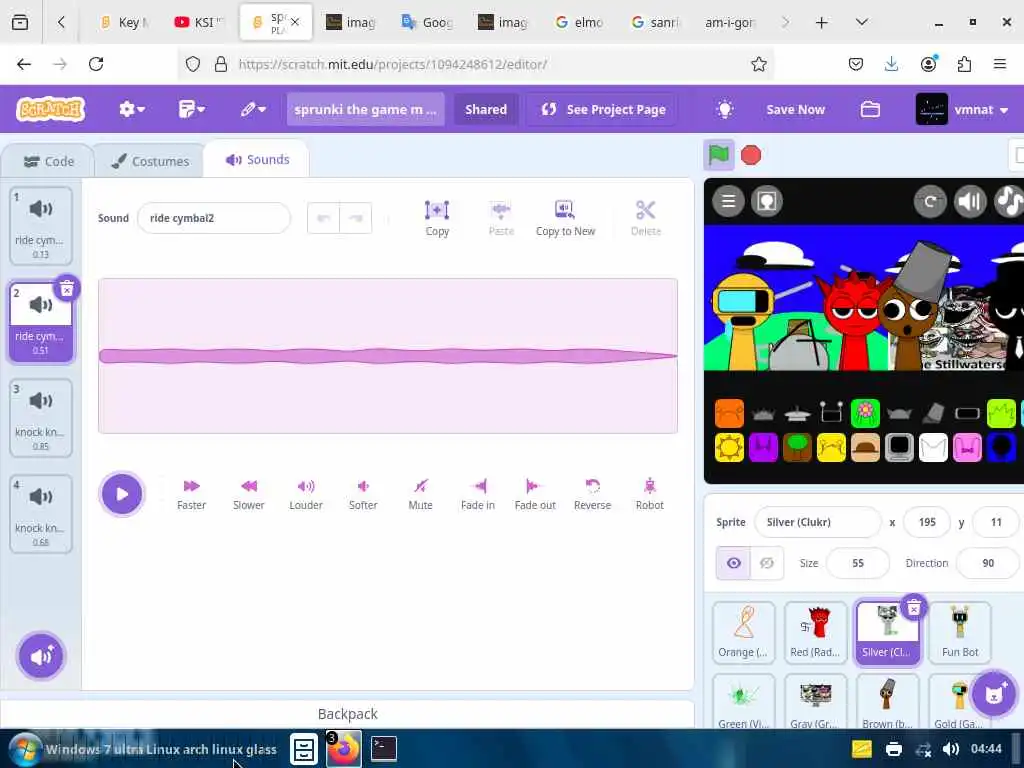Click the Delete scissors tool
1024x768 pixels.
(646, 218)
